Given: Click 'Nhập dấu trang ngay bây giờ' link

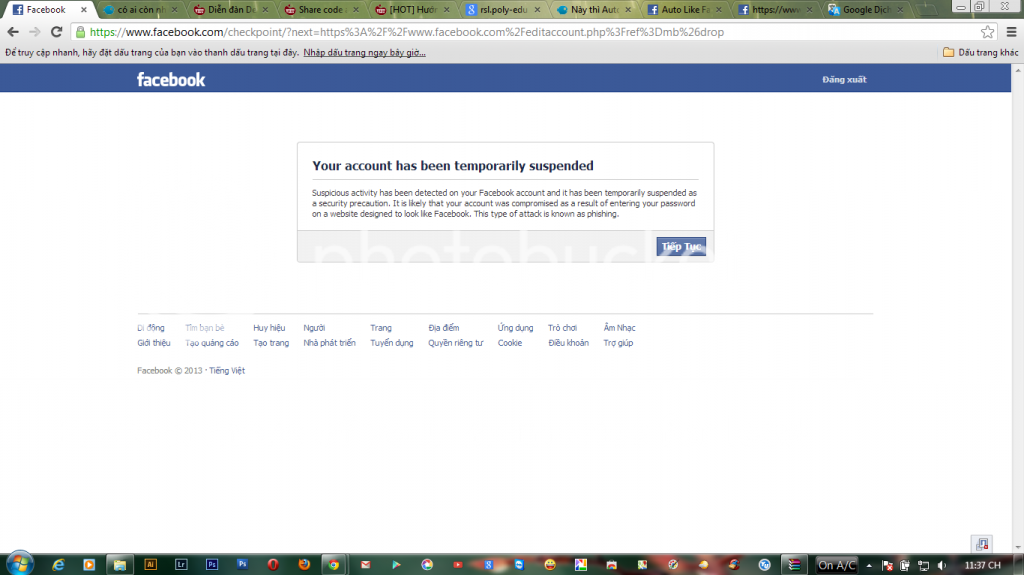Looking at the screenshot, I should pyautogui.click(x=364, y=52).
